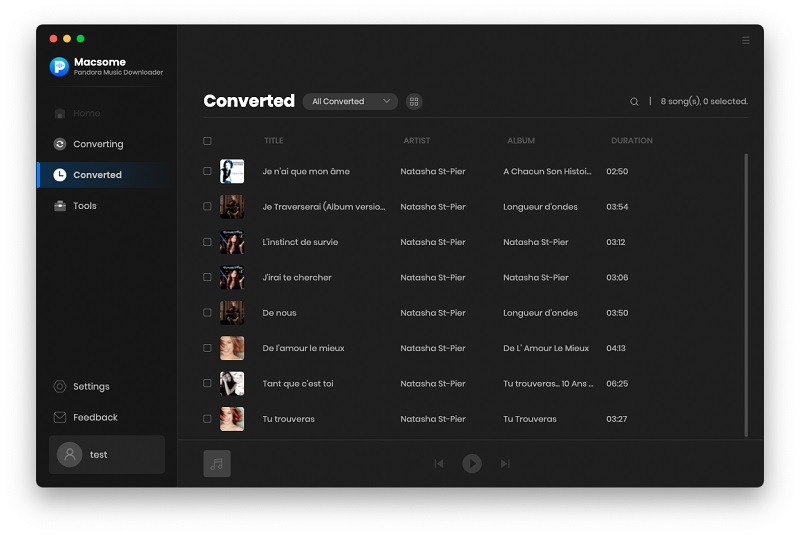This screenshot has width=800, height=535.
Task: Check the box for Je n'ai que mon âme
Action: (x=207, y=171)
